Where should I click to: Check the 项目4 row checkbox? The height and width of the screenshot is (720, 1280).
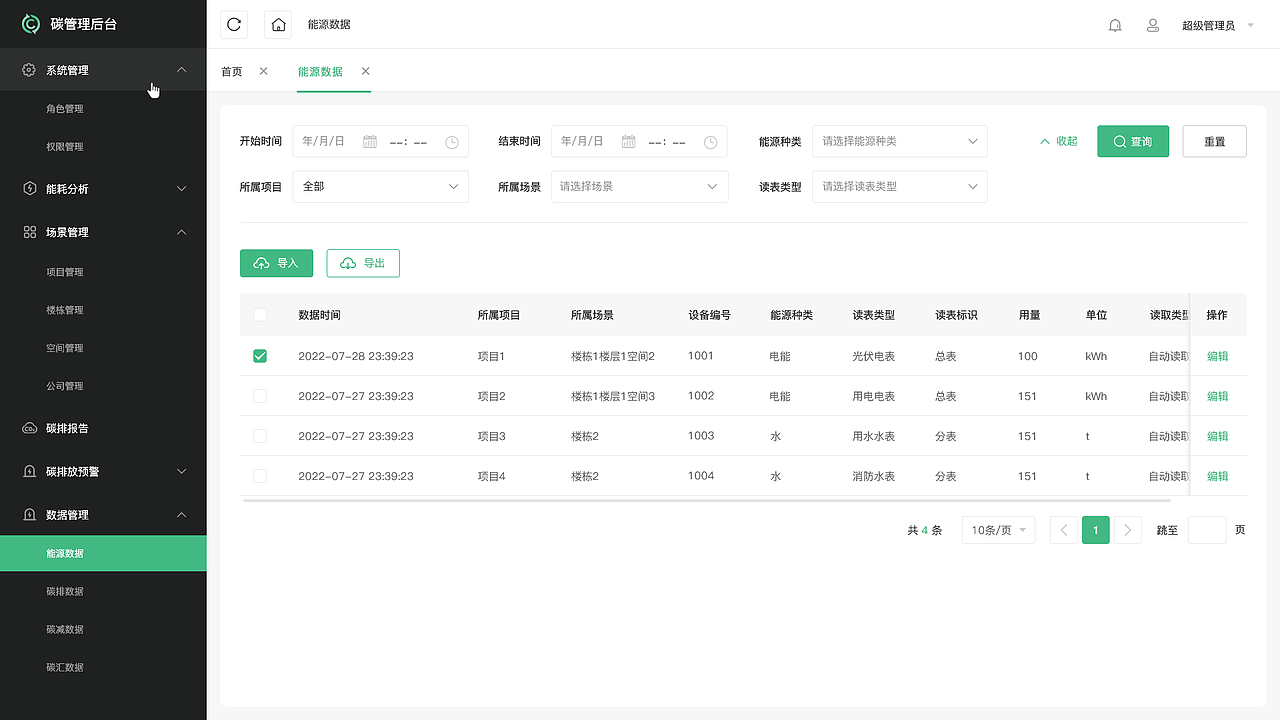(x=260, y=476)
